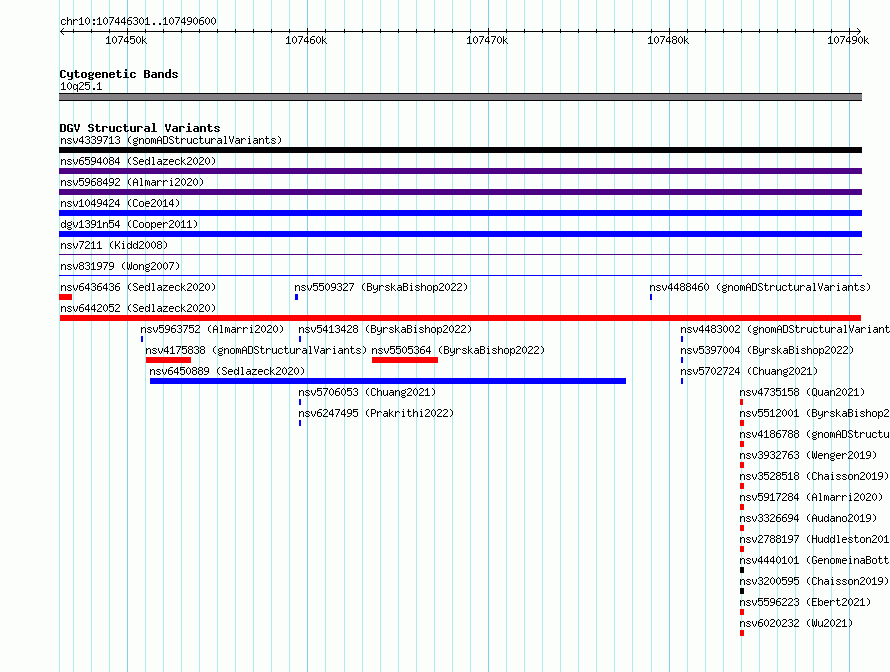Click the nsv5917284 (Almarri2020) label

pos(811,497)
